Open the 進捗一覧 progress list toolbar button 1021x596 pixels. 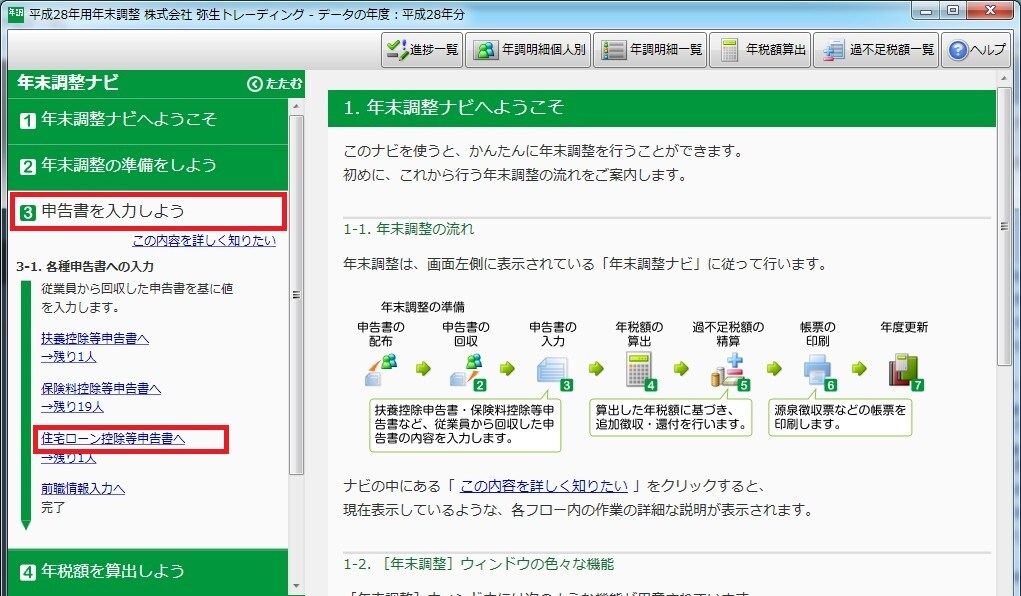(x=421, y=50)
